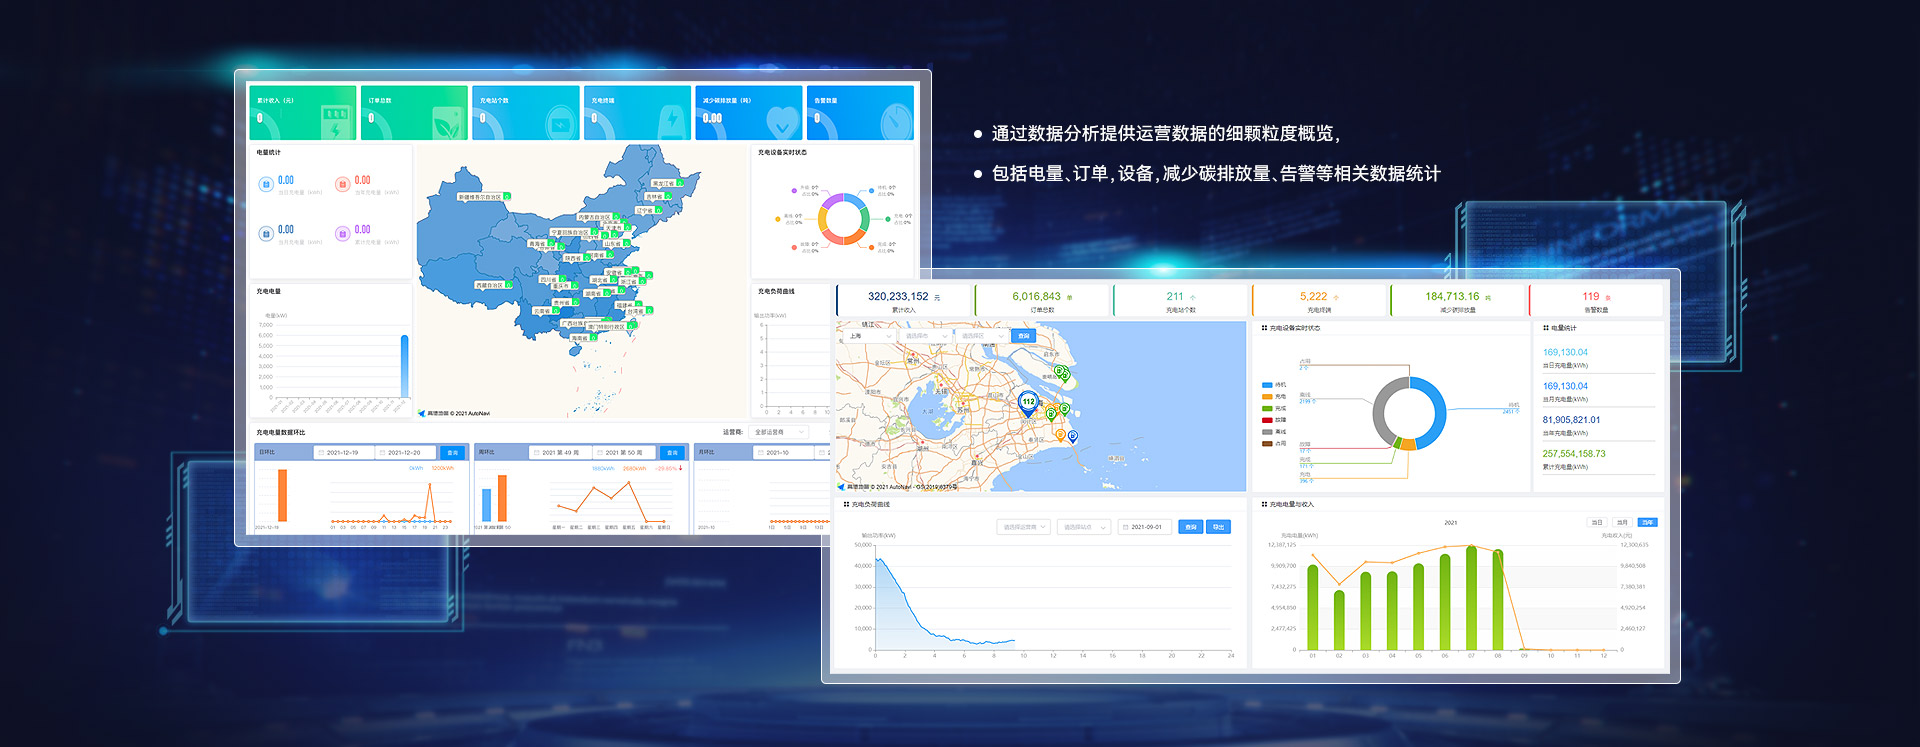
Task: Click the charging meter icon on 累计收入 card
Action: pyautogui.click(x=335, y=122)
